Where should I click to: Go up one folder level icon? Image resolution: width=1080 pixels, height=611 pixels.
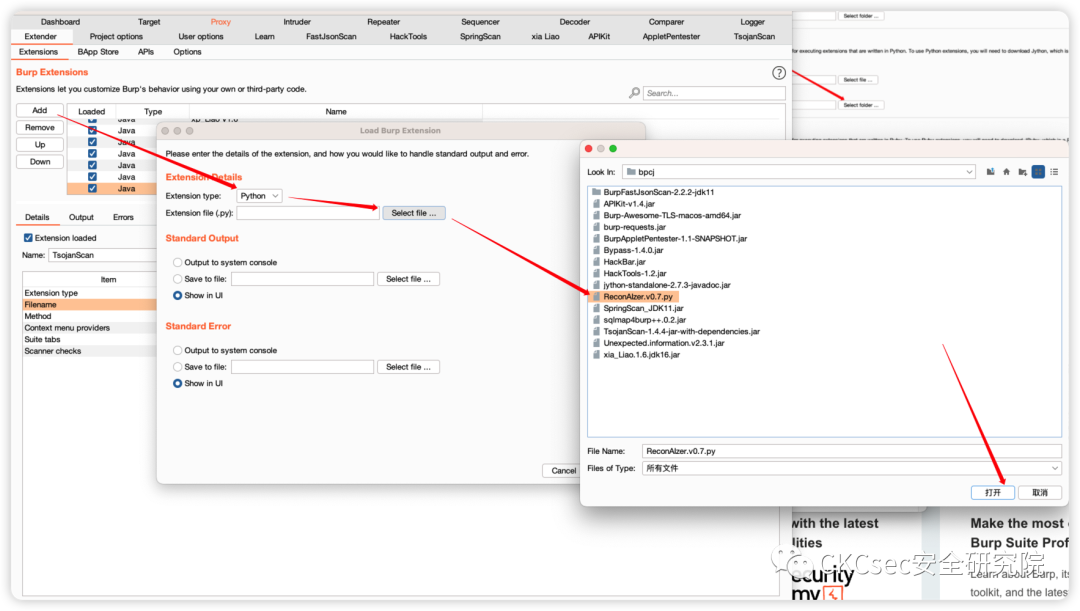tap(990, 172)
